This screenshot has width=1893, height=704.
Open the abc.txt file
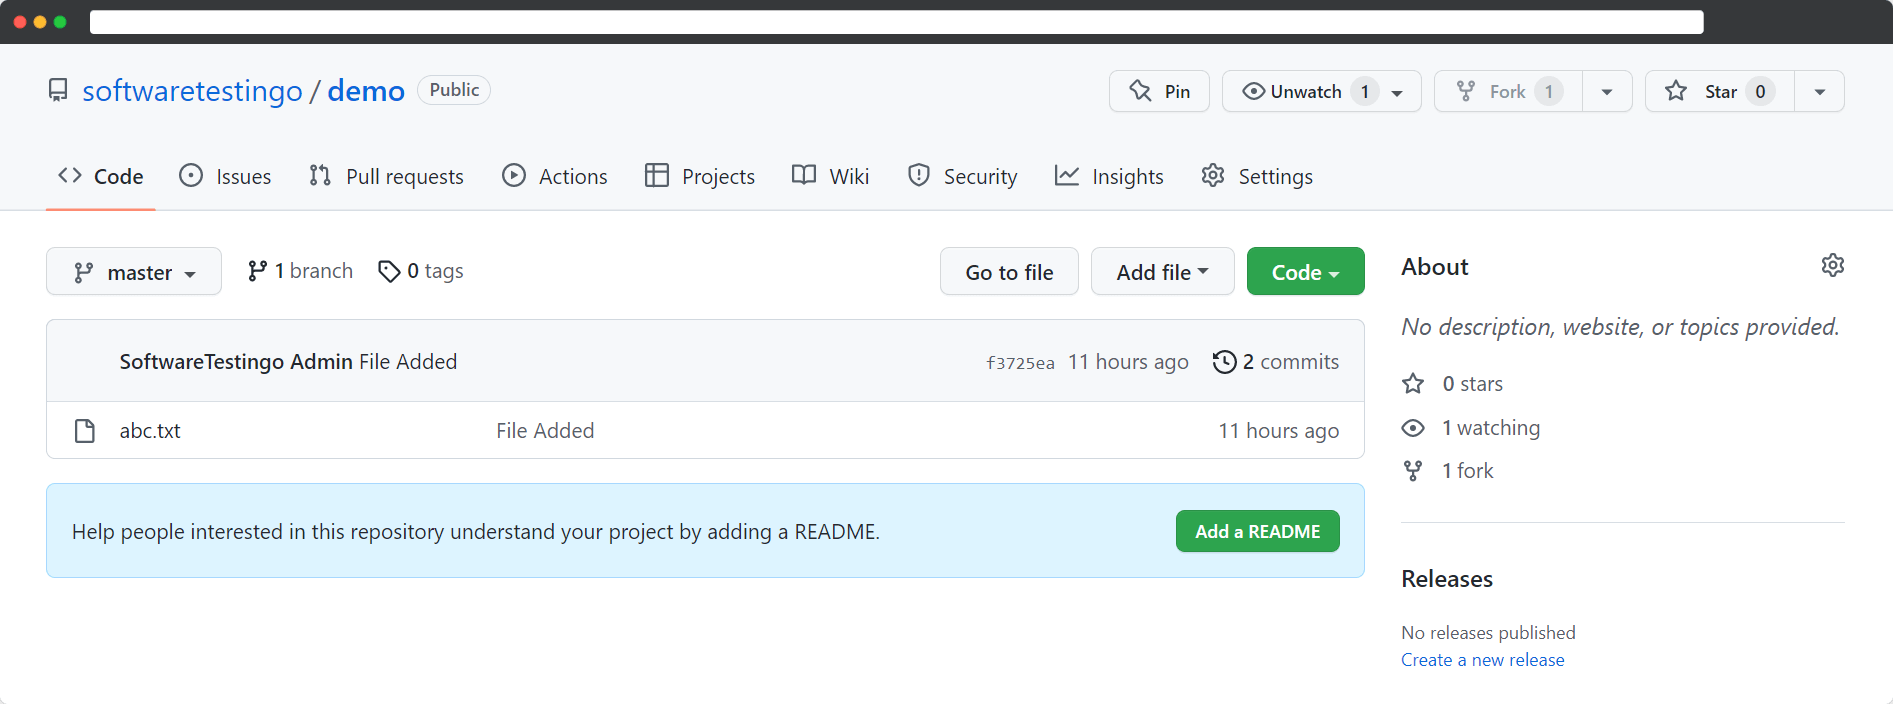click(150, 431)
